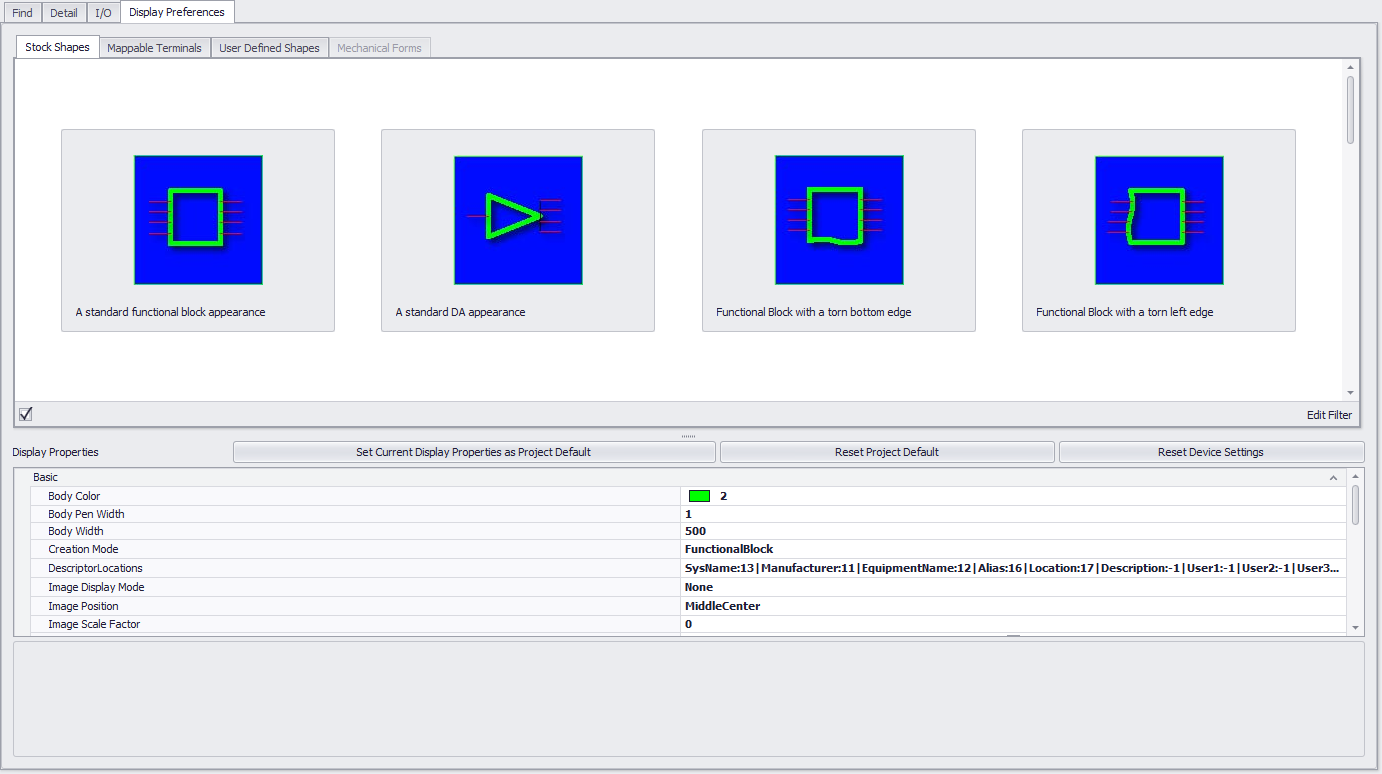Screen dimensions: 1382x774
Task: Select the Body Pen Width property
Action: click(x=86, y=514)
